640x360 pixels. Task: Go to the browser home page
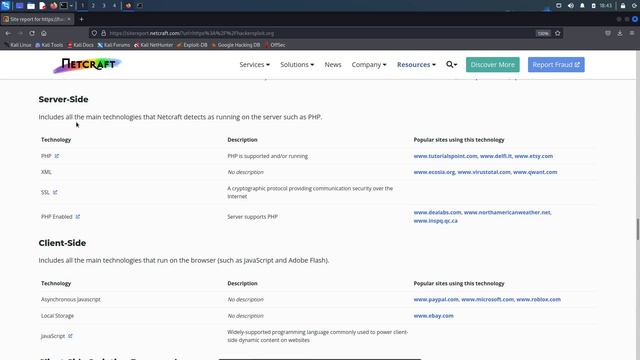point(44,33)
